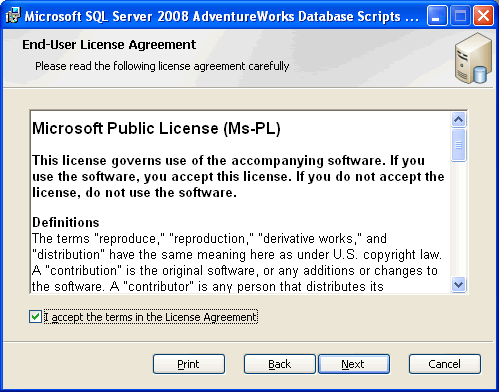
Task: Click 'Please read the following license agreement carefully'
Action: (x=162, y=66)
